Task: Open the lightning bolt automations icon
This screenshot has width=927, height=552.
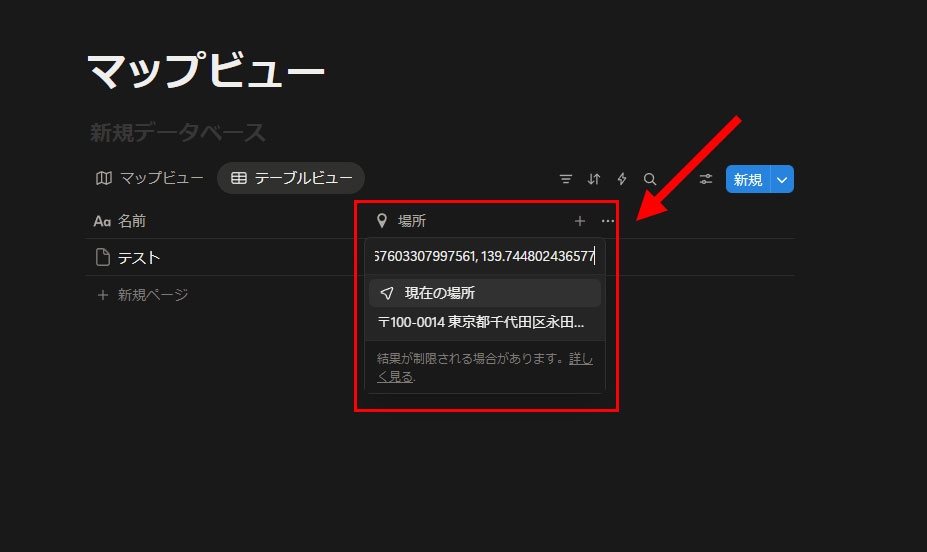Action: pos(622,179)
